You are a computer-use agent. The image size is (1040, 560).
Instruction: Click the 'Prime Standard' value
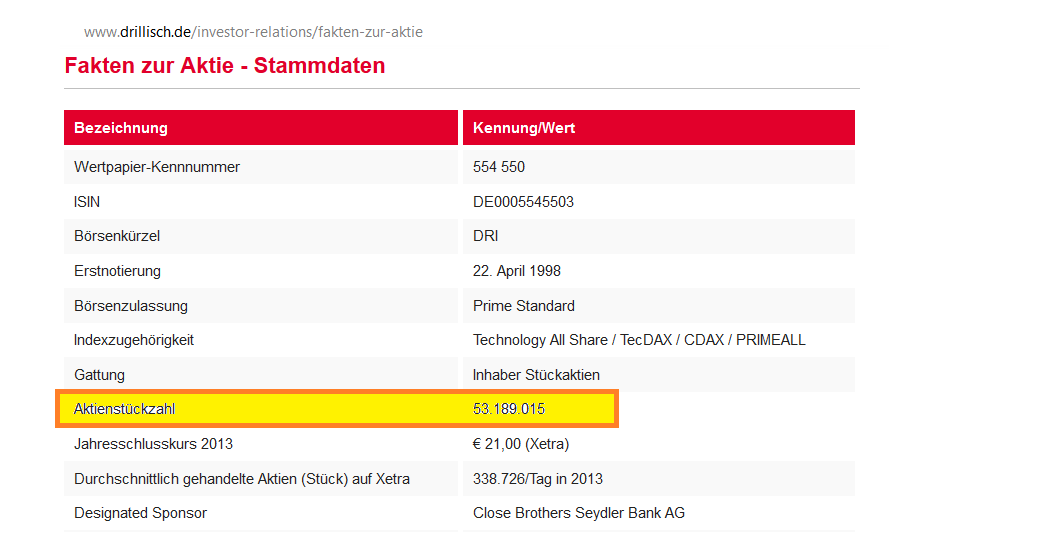point(524,306)
